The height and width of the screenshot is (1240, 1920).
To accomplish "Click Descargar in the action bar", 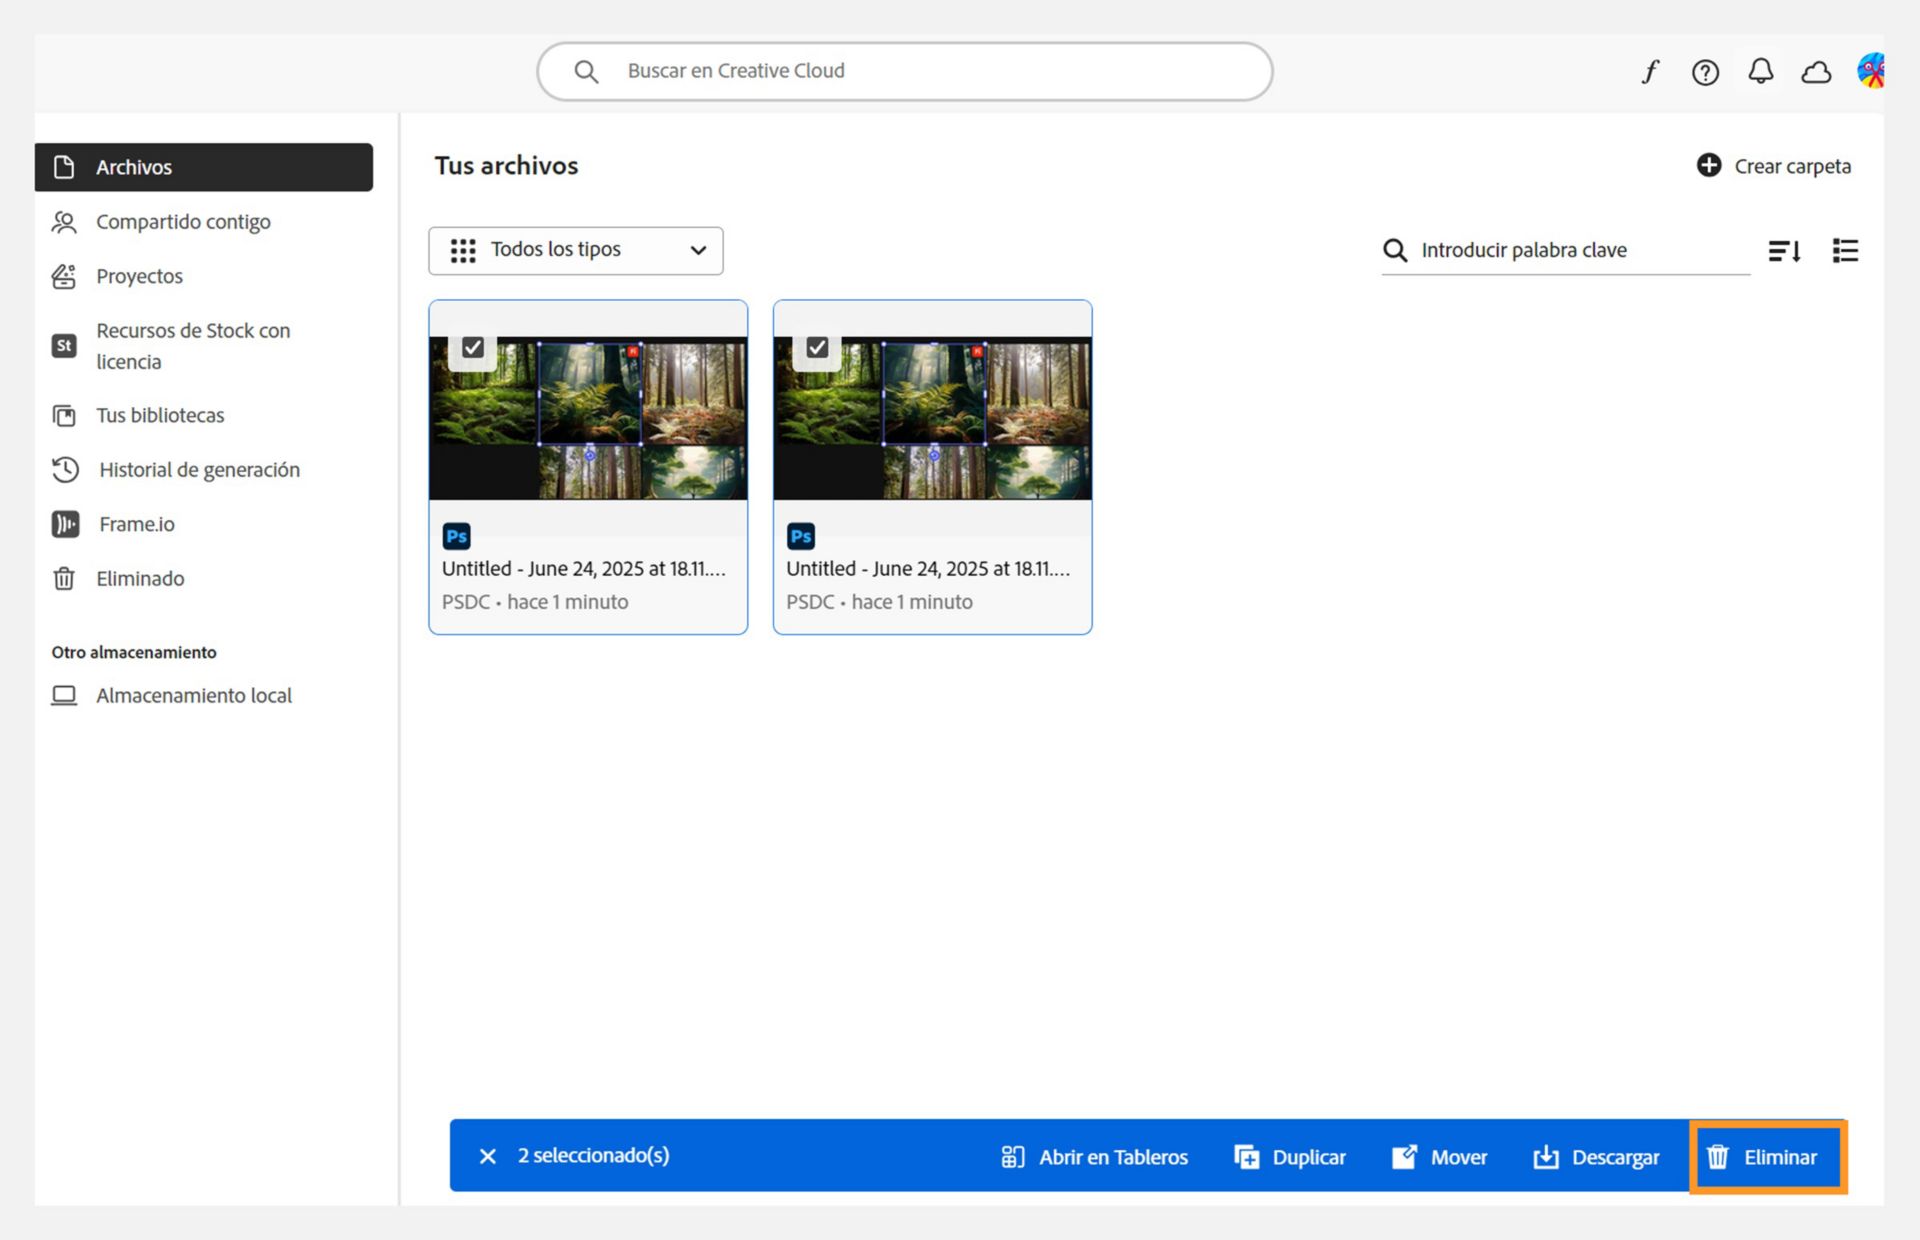I will 1596,1157.
